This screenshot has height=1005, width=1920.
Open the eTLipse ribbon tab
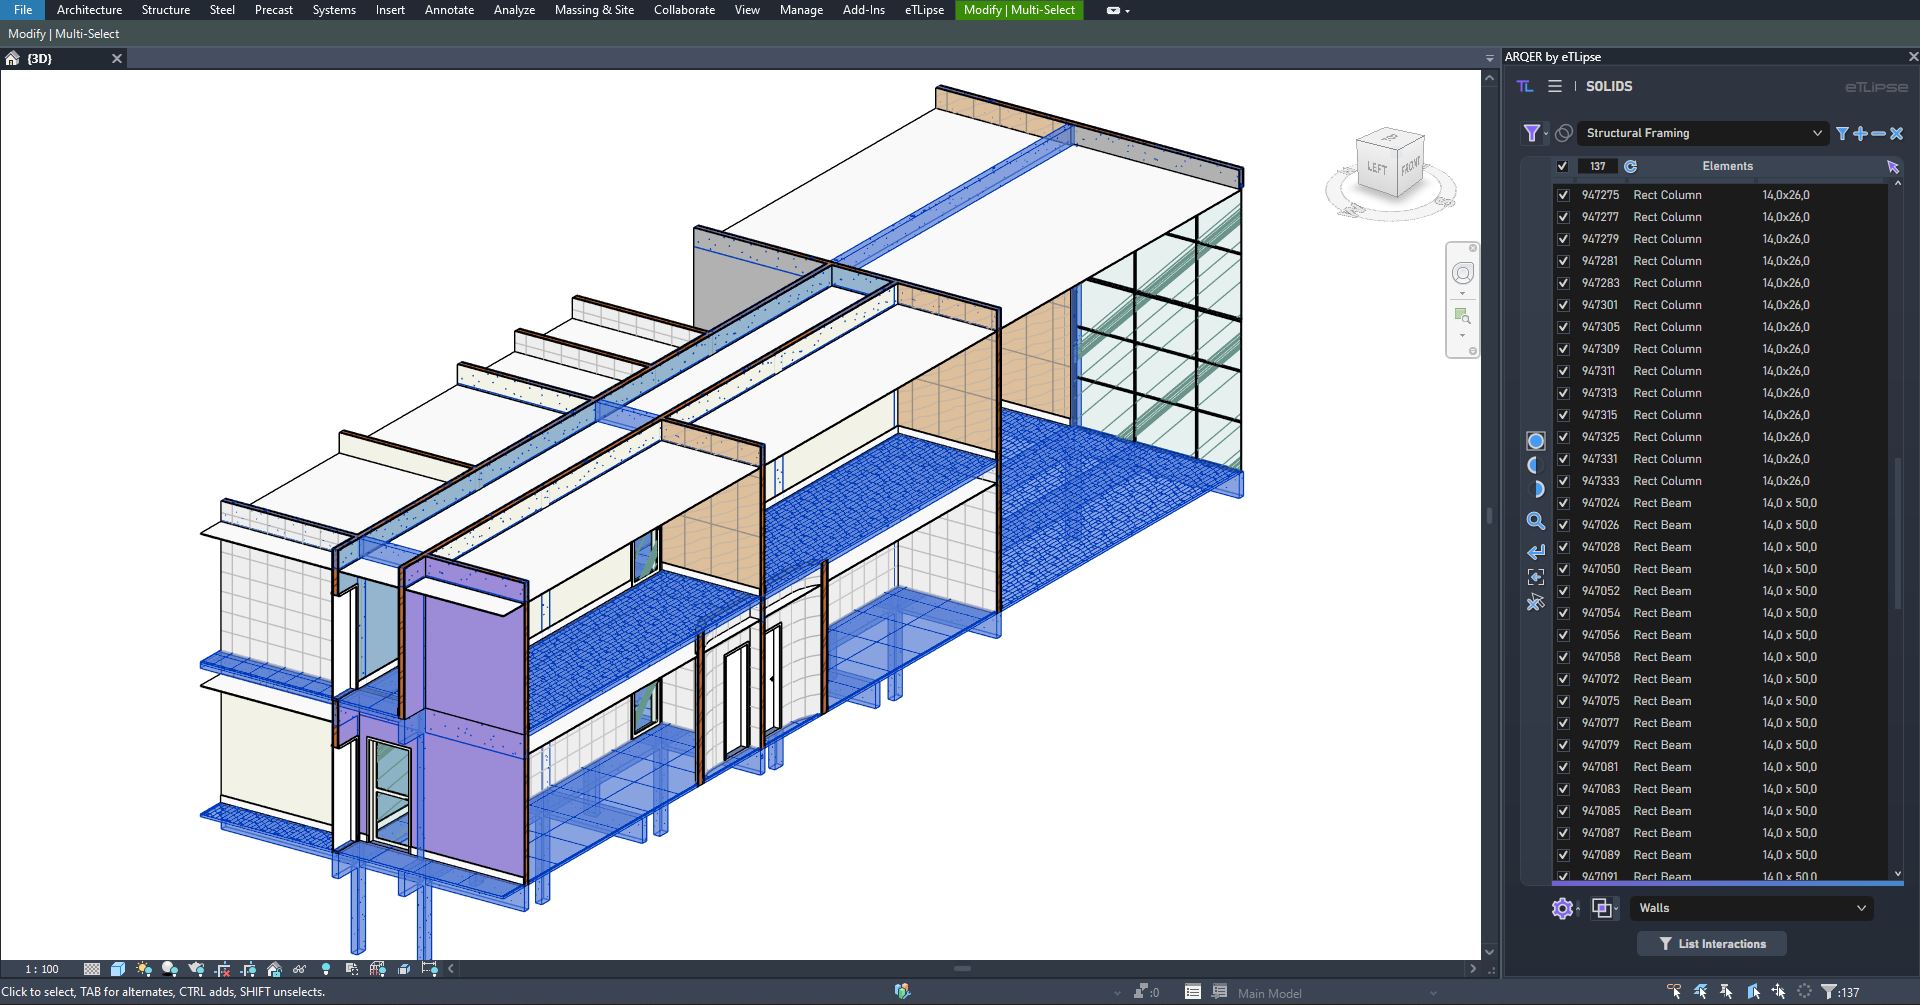tap(924, 10)
